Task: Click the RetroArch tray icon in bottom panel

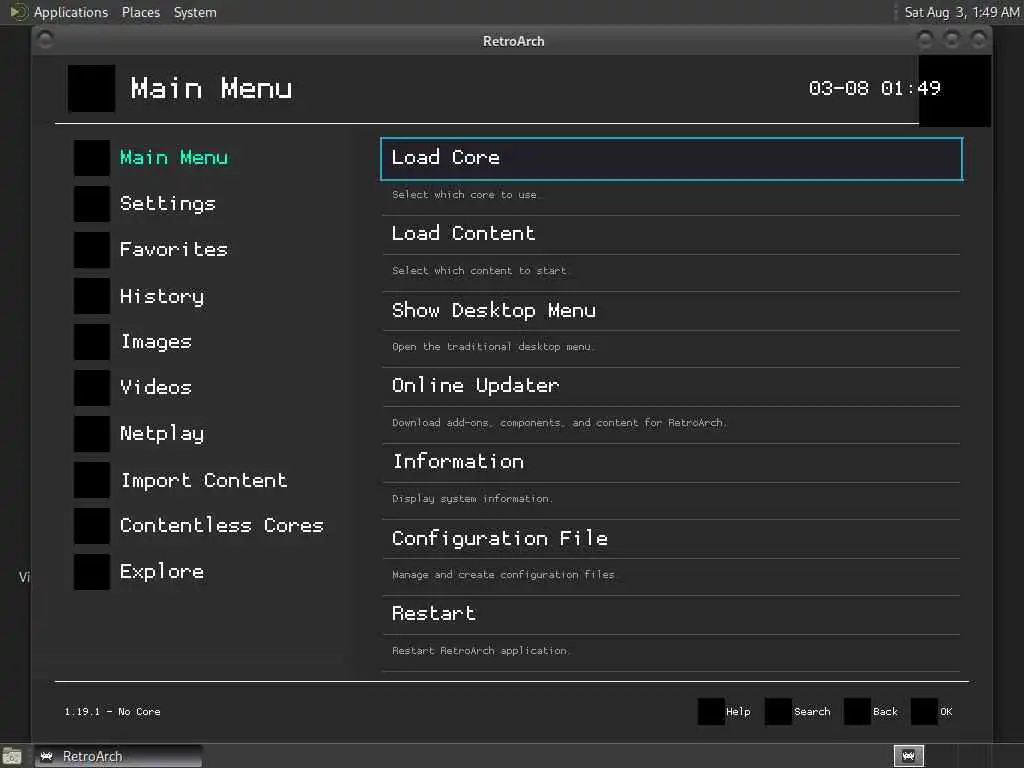Action: click(x=908, y=756)
